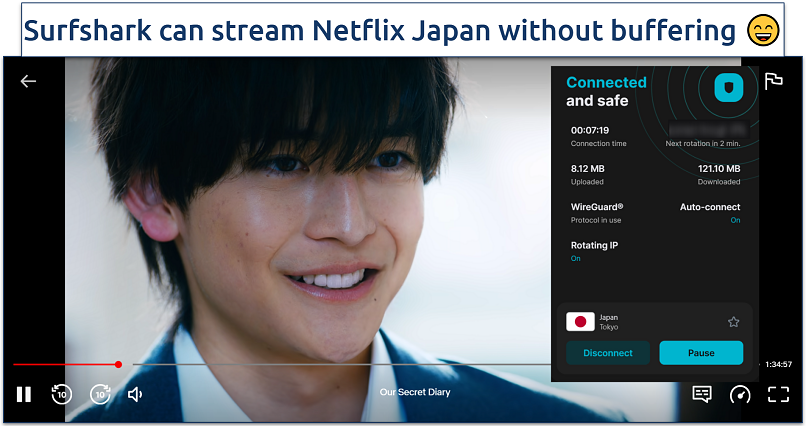Click the red playback position knob
This screenshot has height=426, width=806.
118,364
